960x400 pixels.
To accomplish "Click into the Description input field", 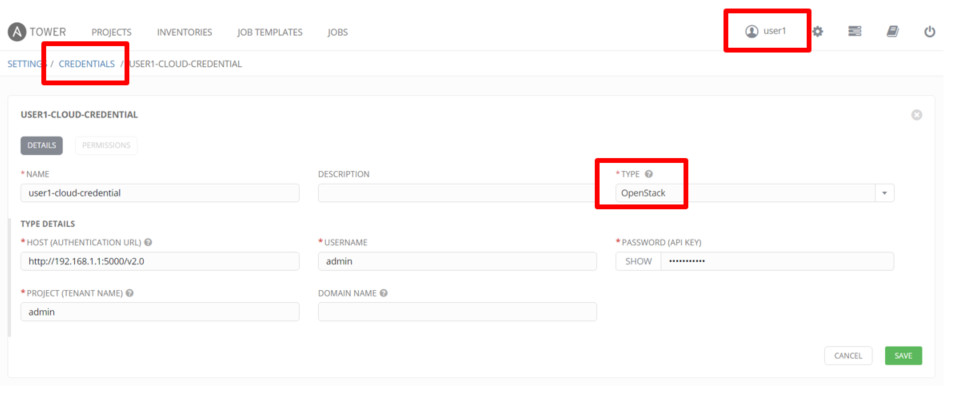I will [457, 193].
